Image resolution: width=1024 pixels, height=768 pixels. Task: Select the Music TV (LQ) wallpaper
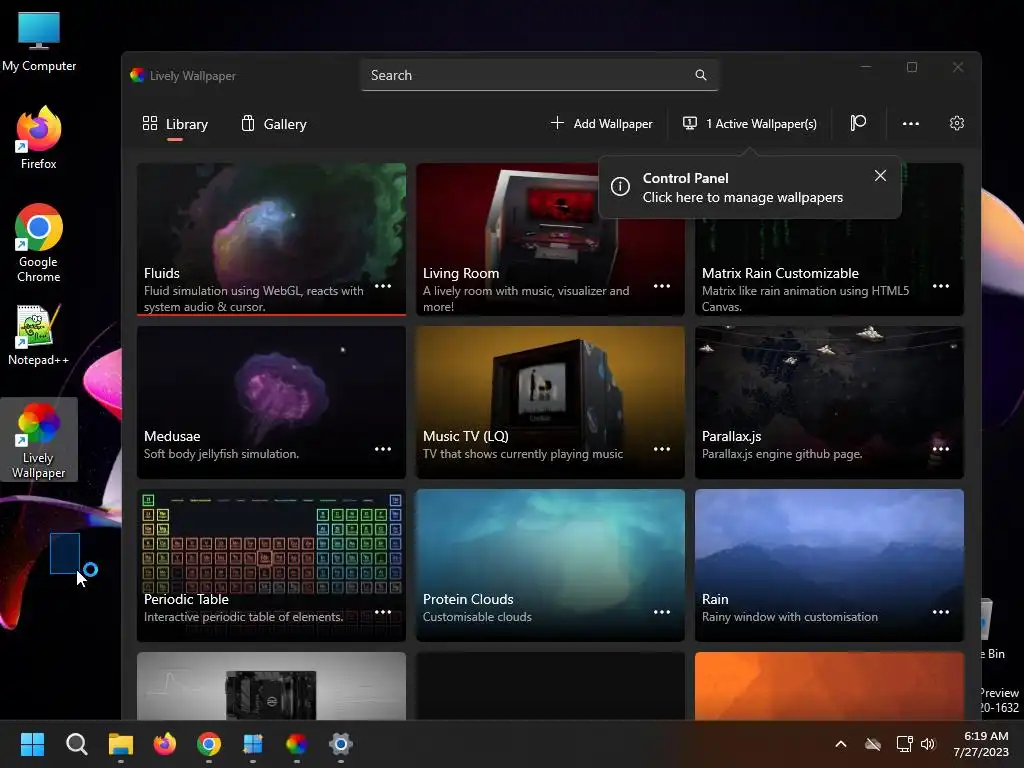point(550,402)
